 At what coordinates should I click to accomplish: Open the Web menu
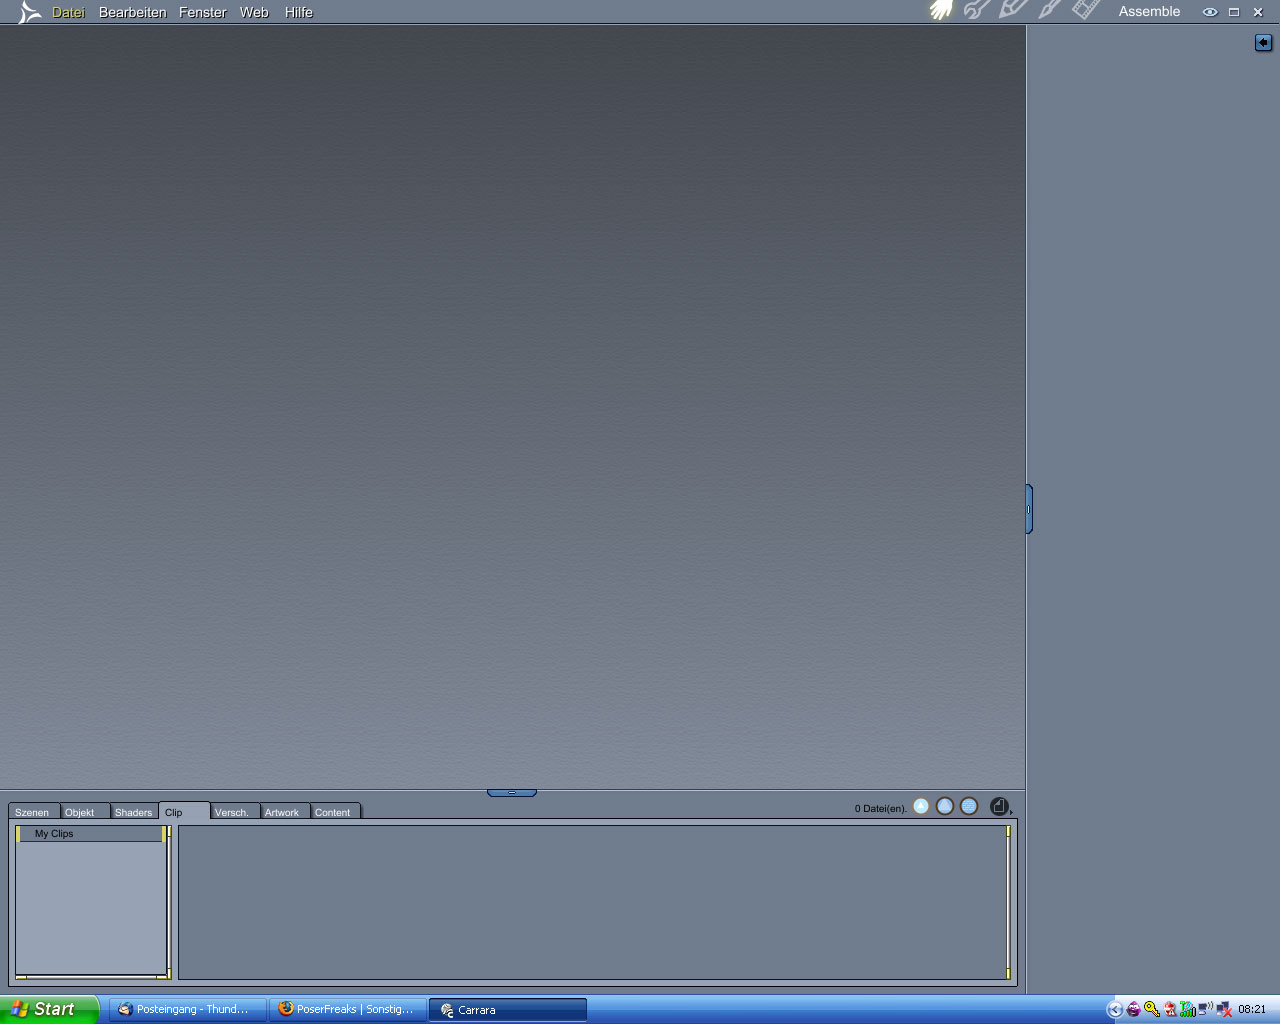pos(254,12)
